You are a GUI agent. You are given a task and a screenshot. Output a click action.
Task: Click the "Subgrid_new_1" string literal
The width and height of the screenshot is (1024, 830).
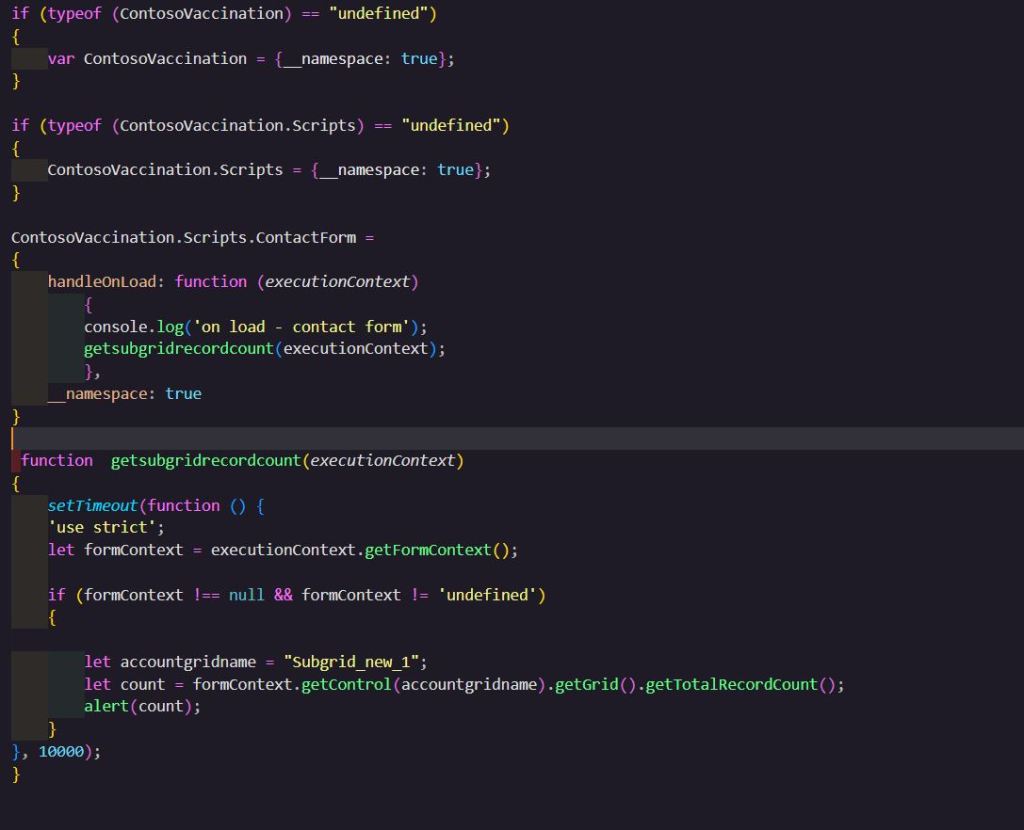click(355, 662)
